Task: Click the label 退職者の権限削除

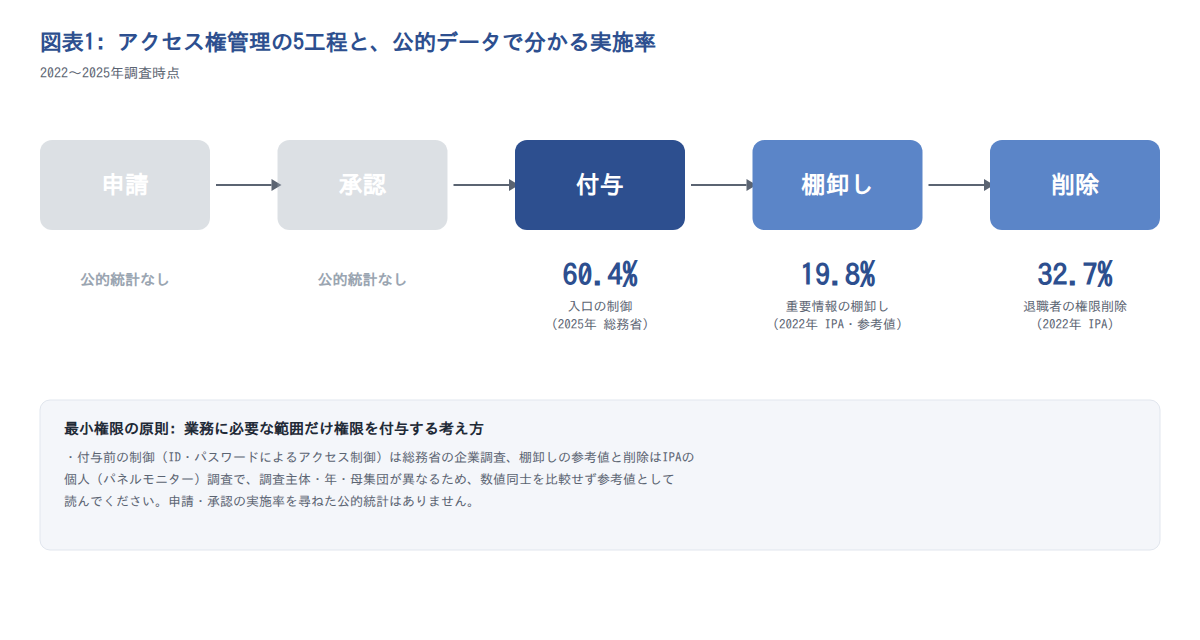Action: coord(1075,306)
